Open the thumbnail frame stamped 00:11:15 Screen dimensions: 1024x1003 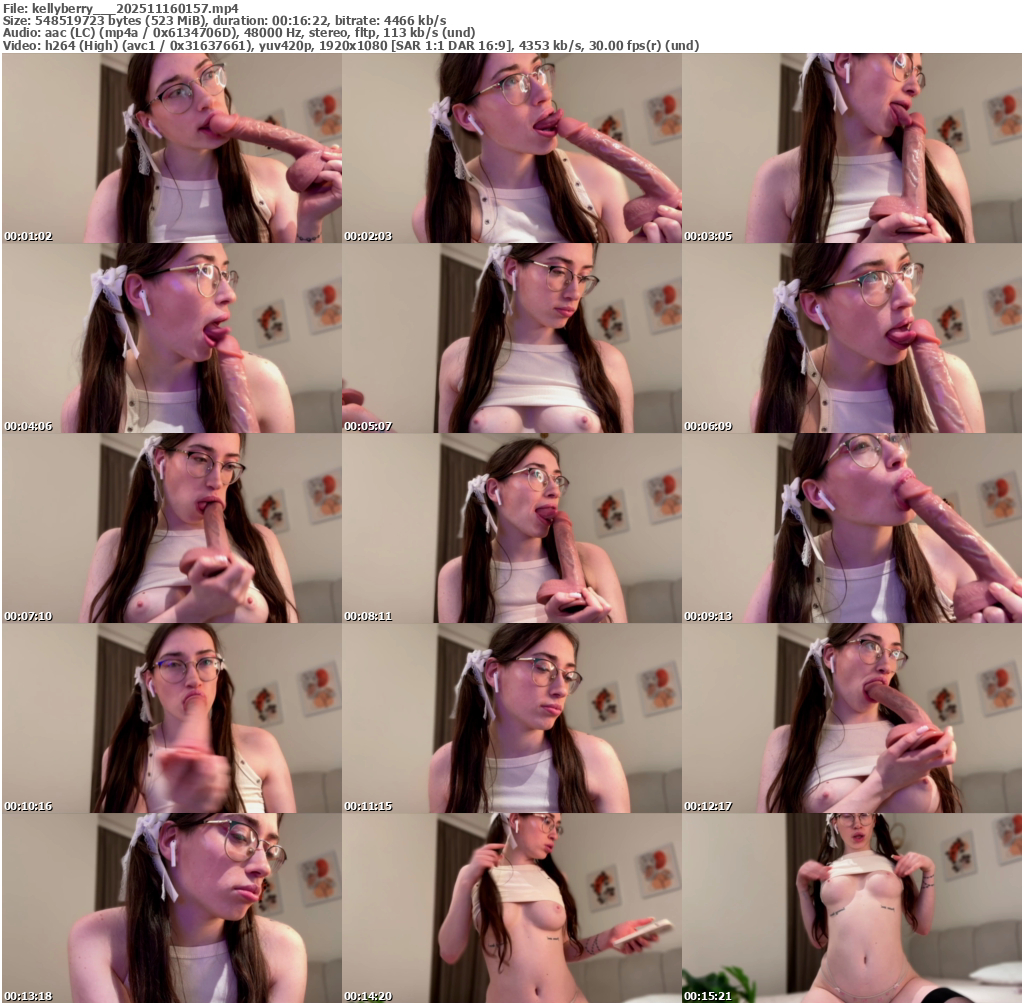pos(512,718)
